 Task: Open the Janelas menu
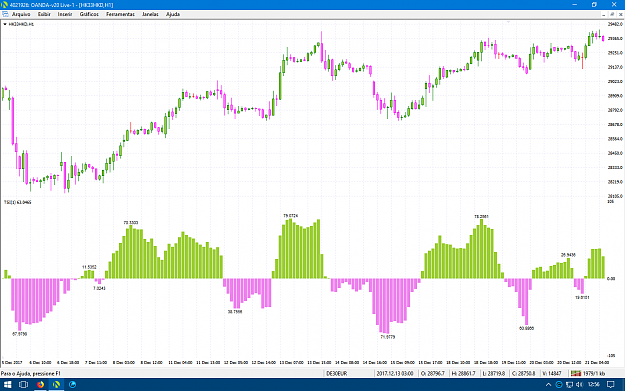tap(150, 14)
